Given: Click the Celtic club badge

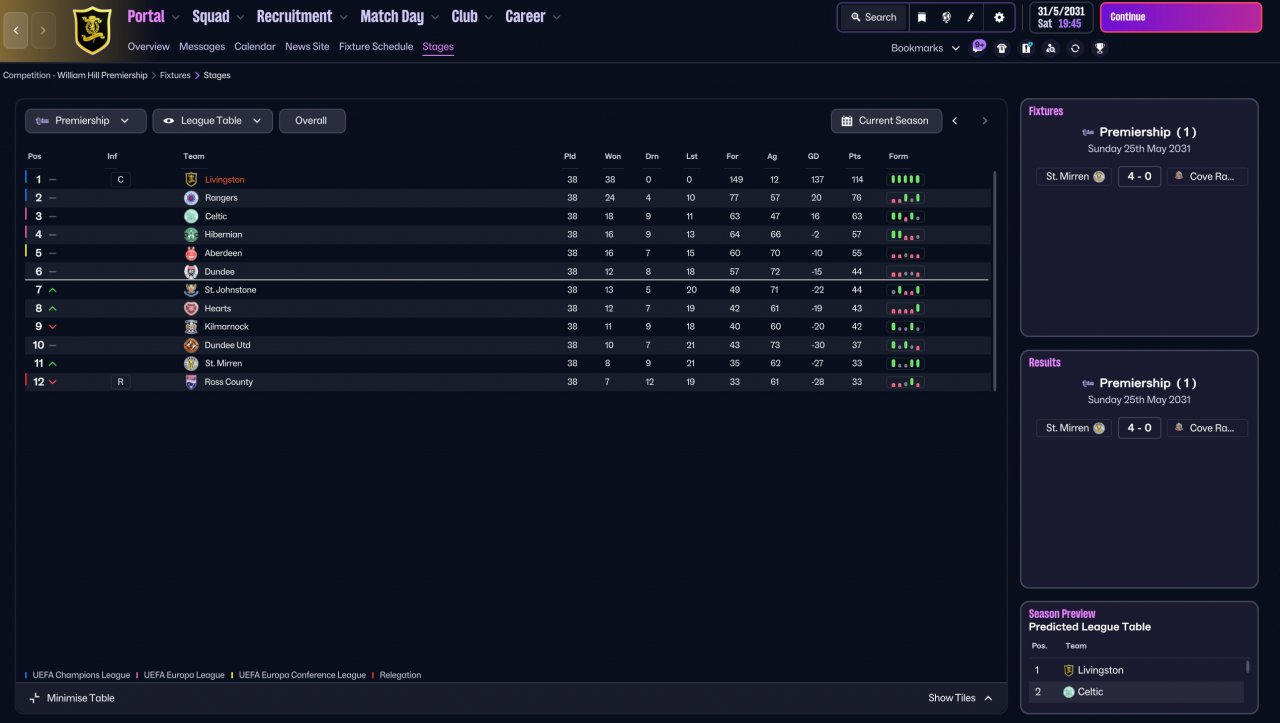Looking at the screenshot, I should point(191,216).
